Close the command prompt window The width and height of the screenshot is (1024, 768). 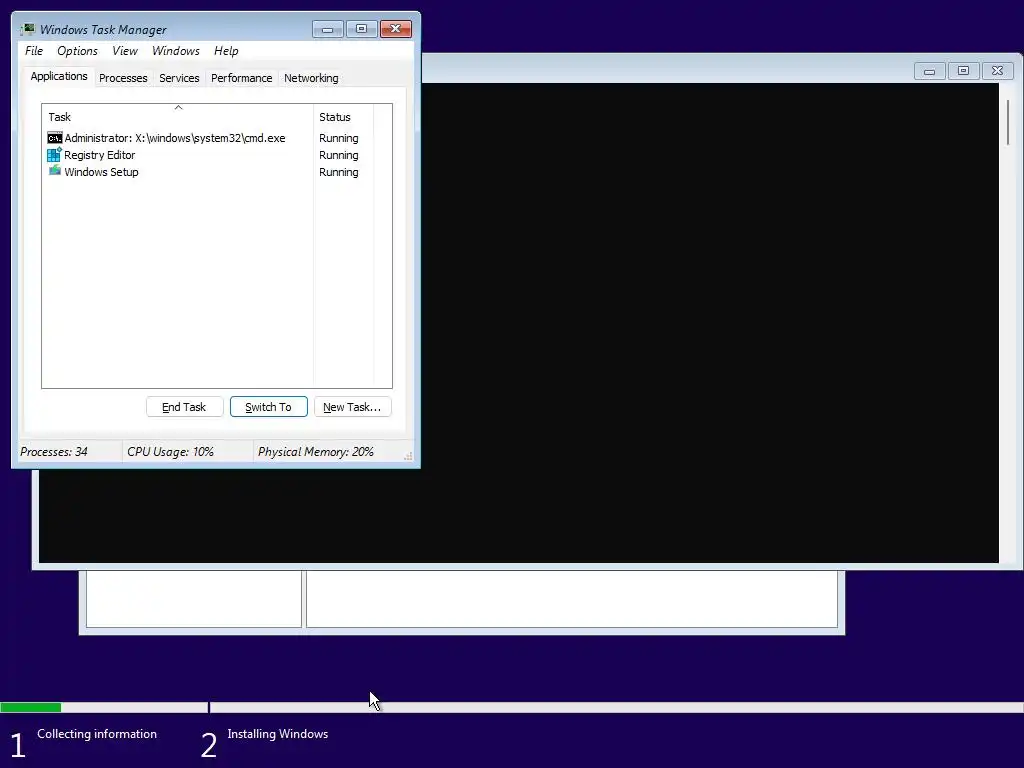pyautogui.click(x=997, y=71)
